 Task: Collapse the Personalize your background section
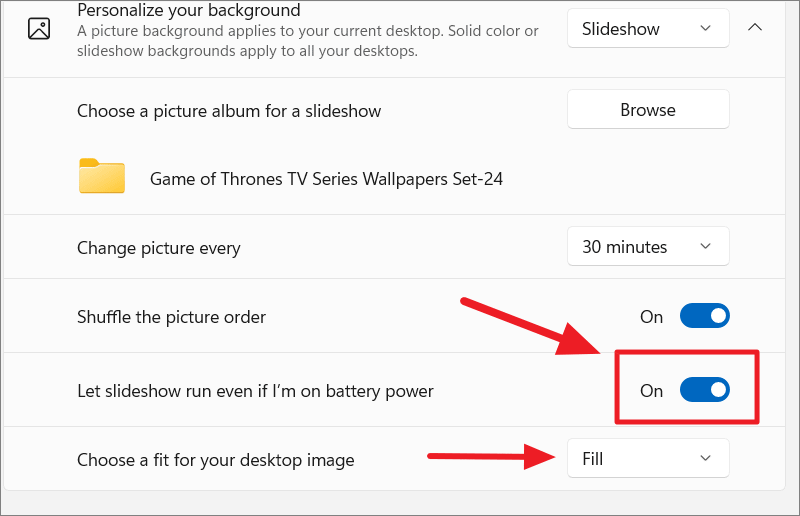[x=755, y=28]
